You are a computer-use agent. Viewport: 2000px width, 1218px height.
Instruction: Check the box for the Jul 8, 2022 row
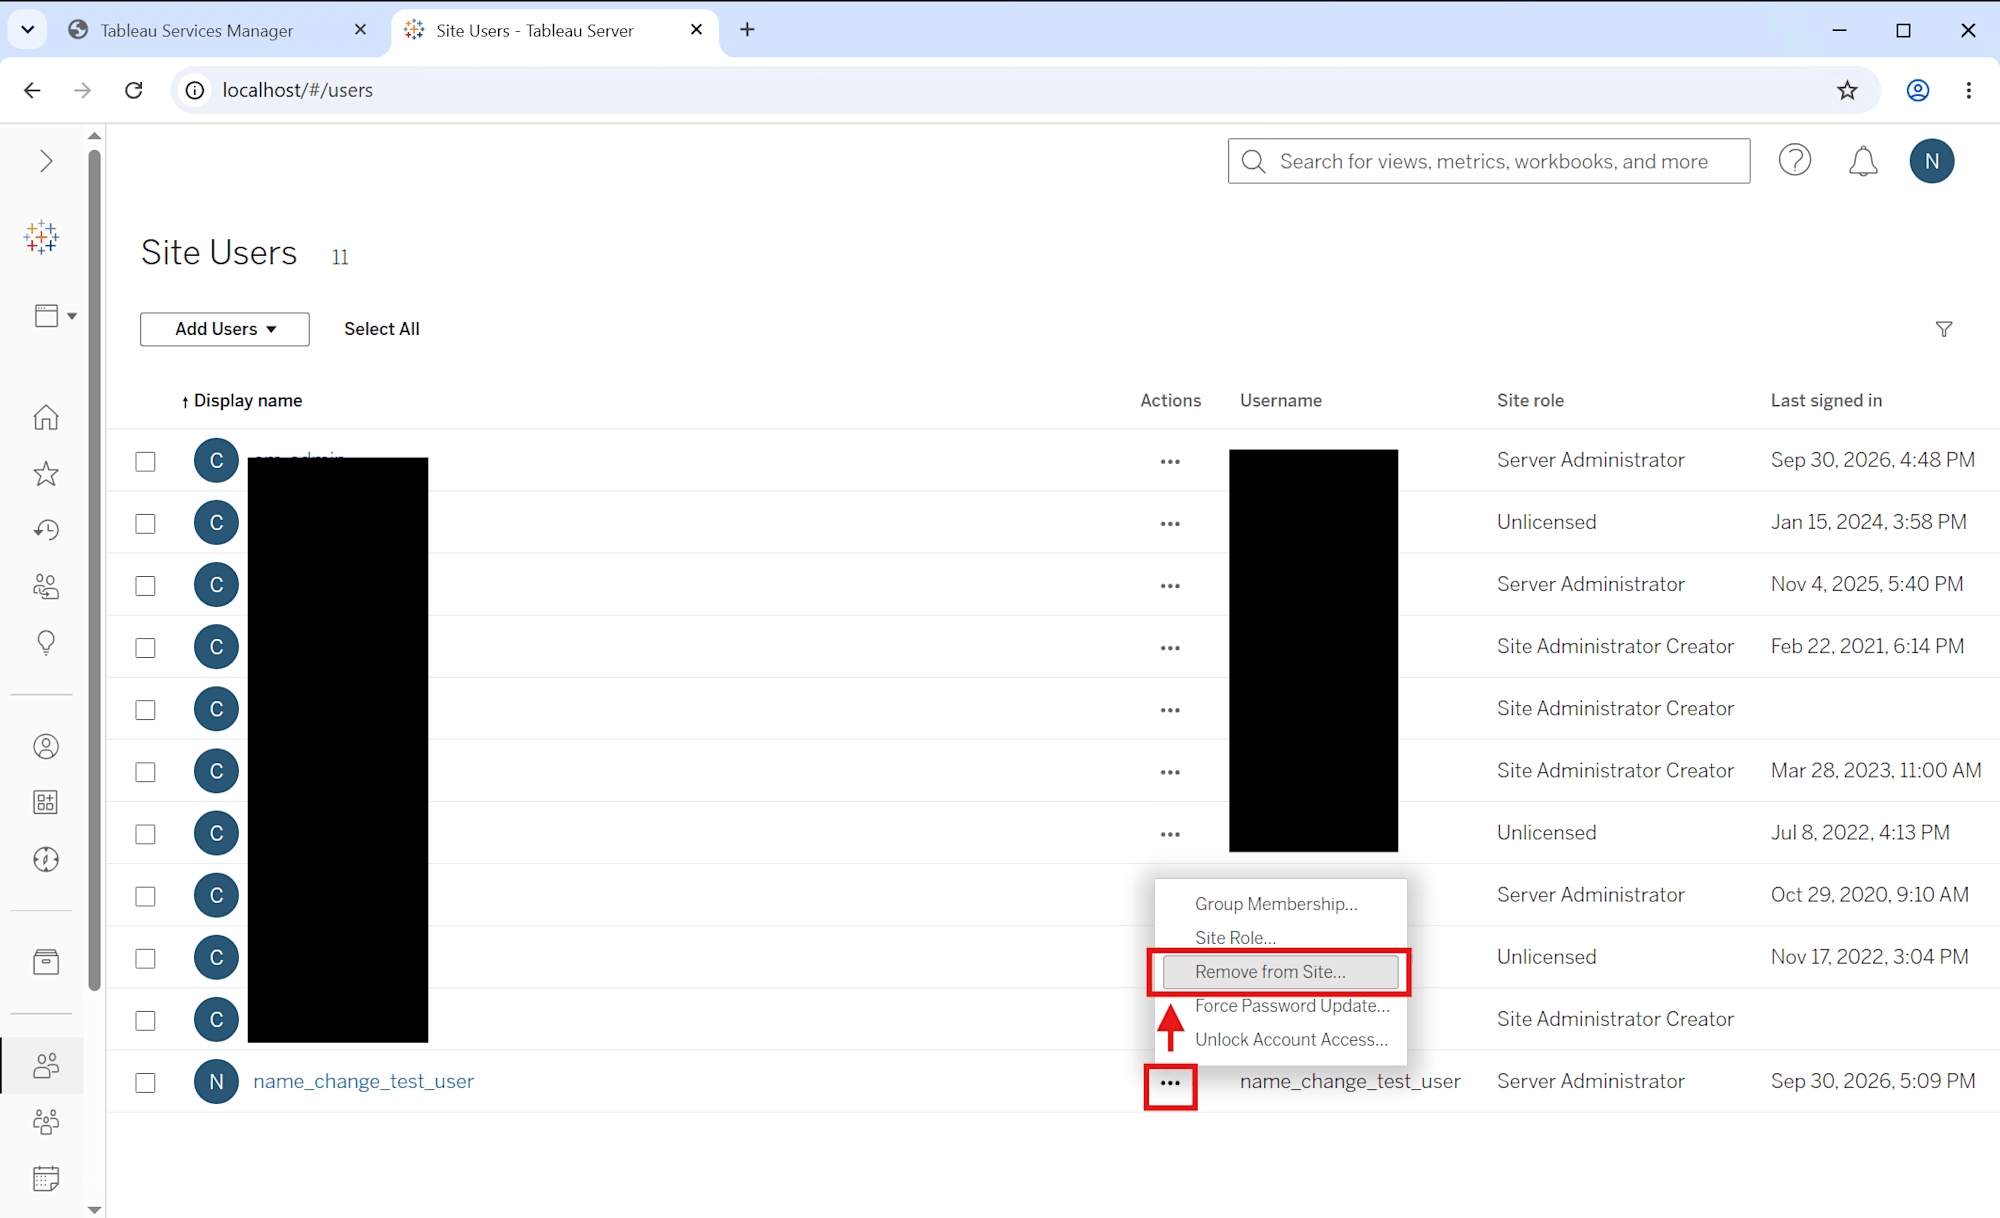click(146, 834)
